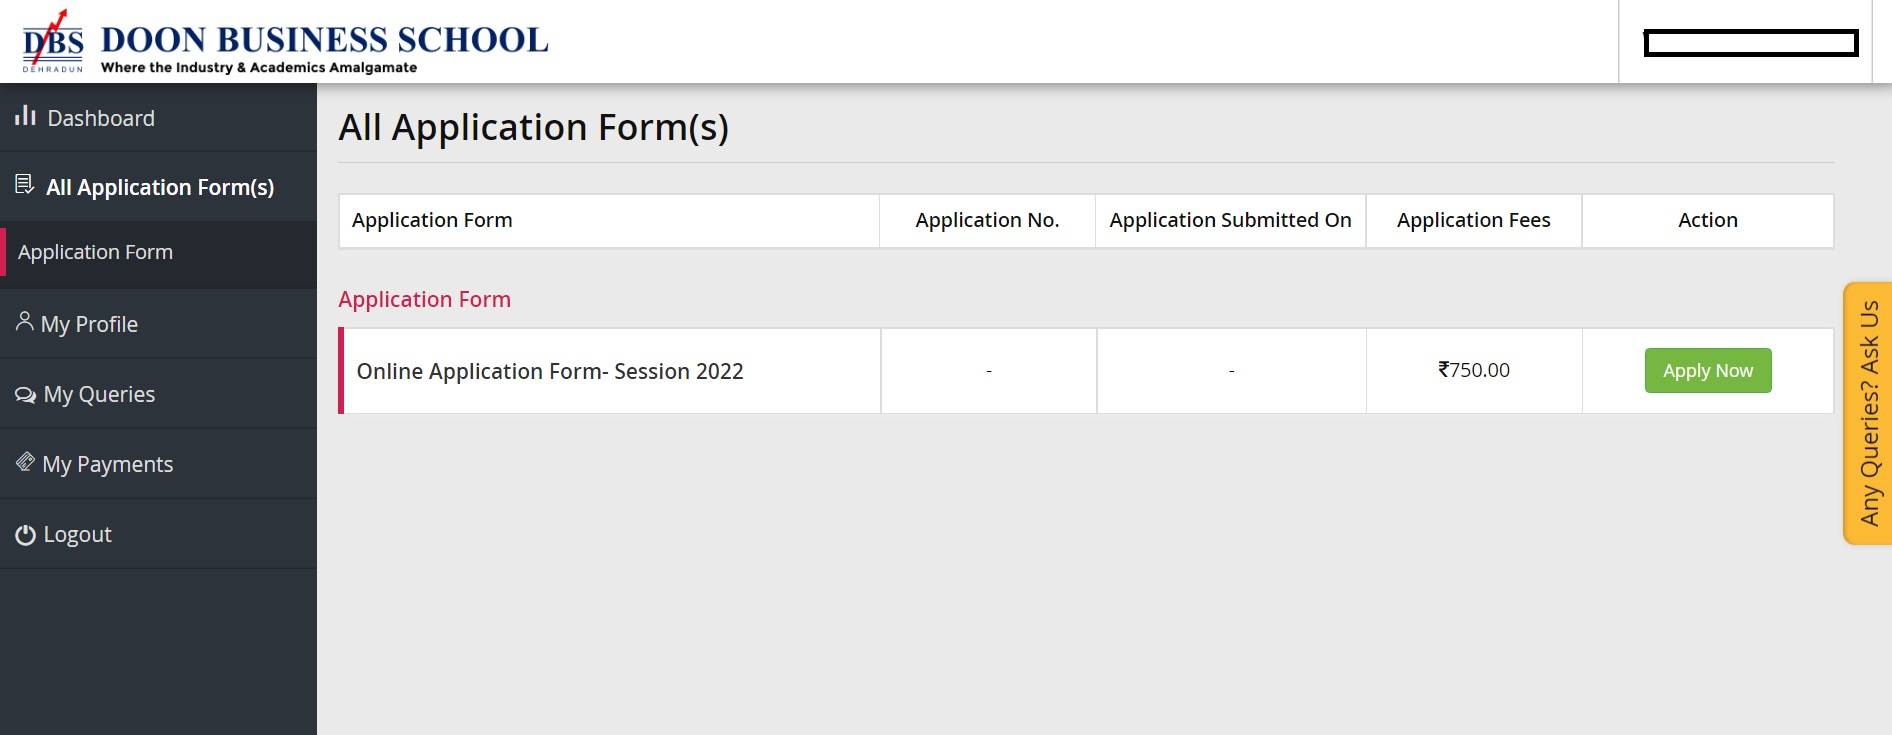Screen dimensions: 1892x735
Task: Select the All Application Form(s) document icon
Action: click(22, 183)
